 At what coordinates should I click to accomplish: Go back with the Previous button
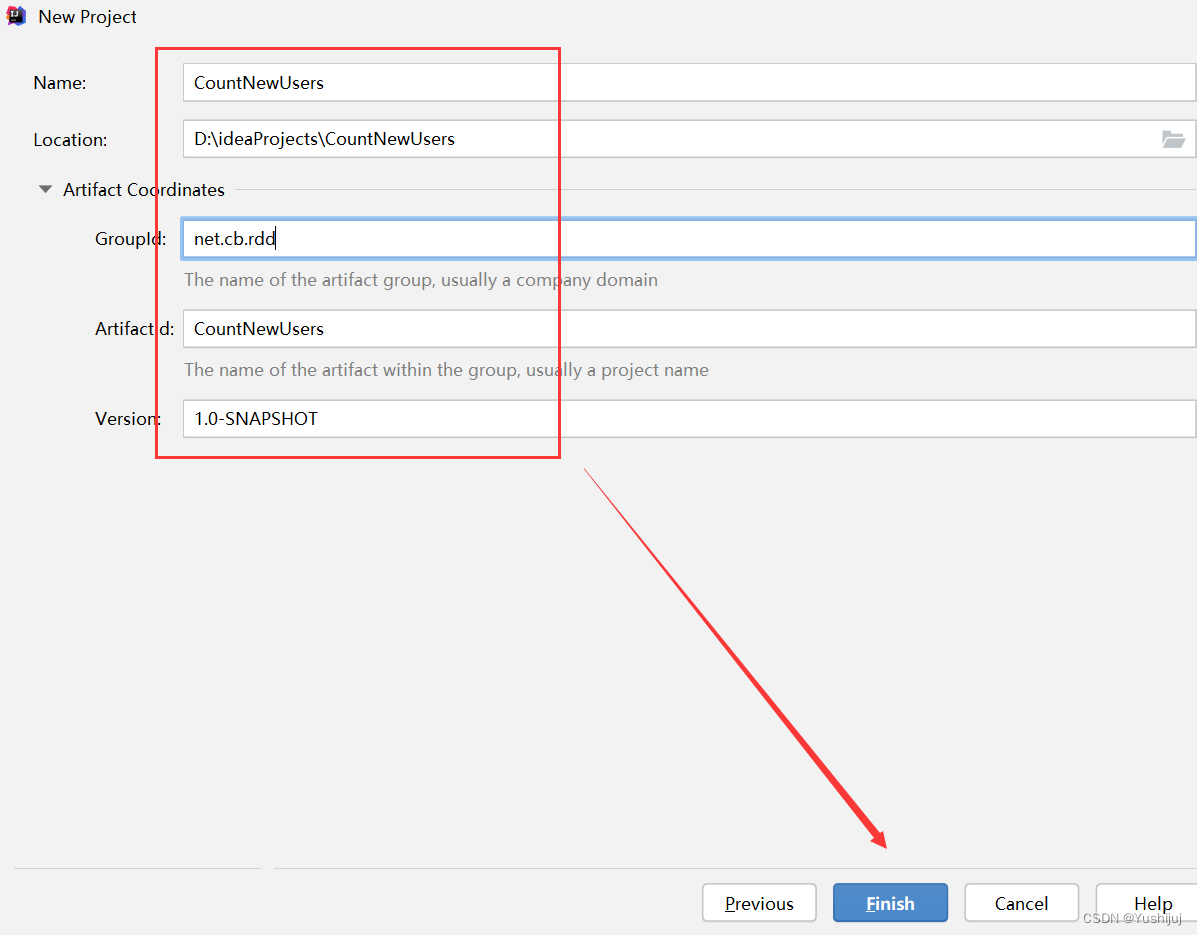pos(759,903)
